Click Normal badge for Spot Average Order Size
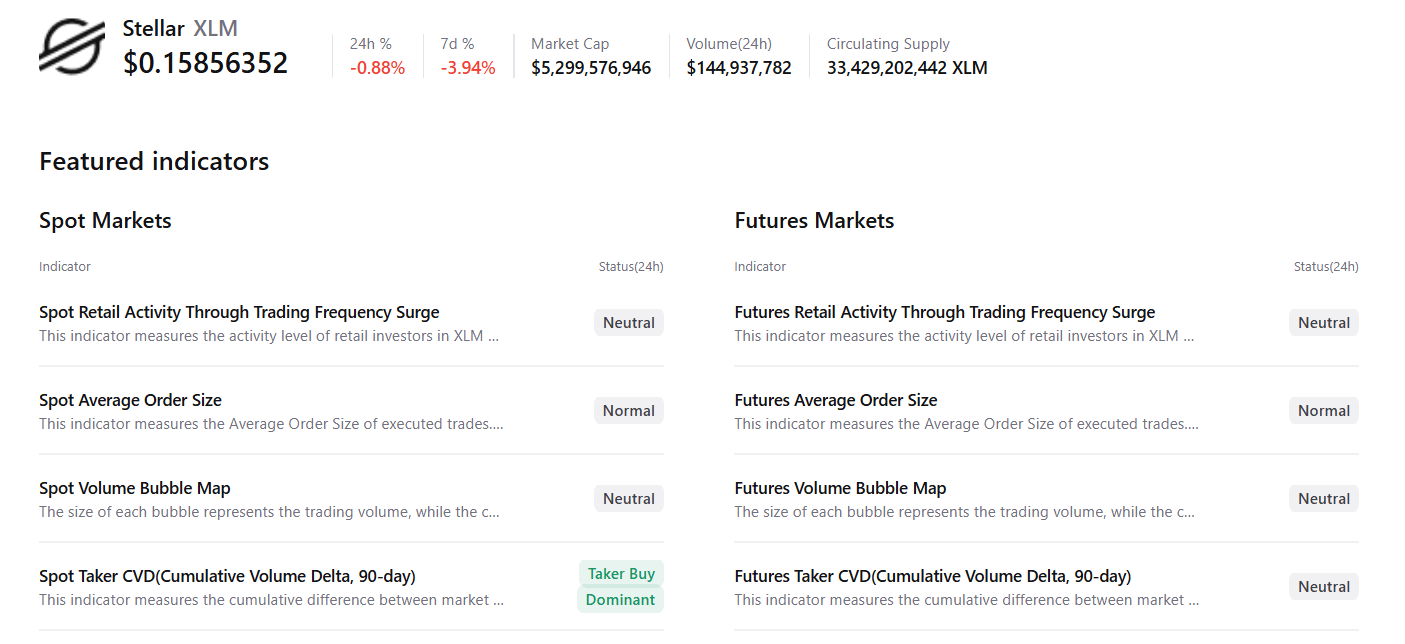The width and height of the screenshot is (1405, 644). (629, 411)
